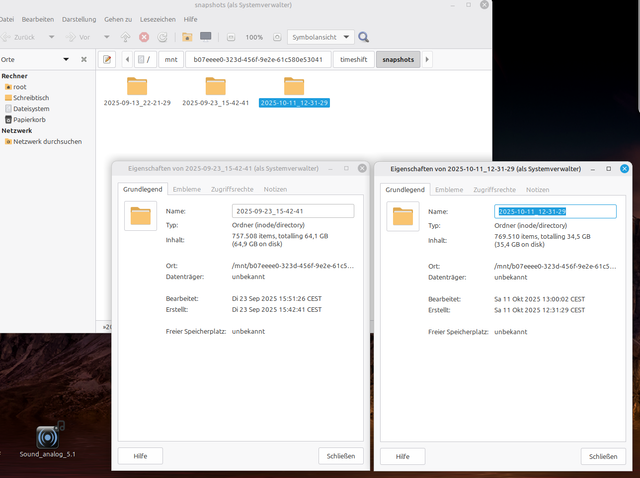Close the 2025-10-11 properties window
The height and width of the screenshot is (478, 640).
pos(624,169)
